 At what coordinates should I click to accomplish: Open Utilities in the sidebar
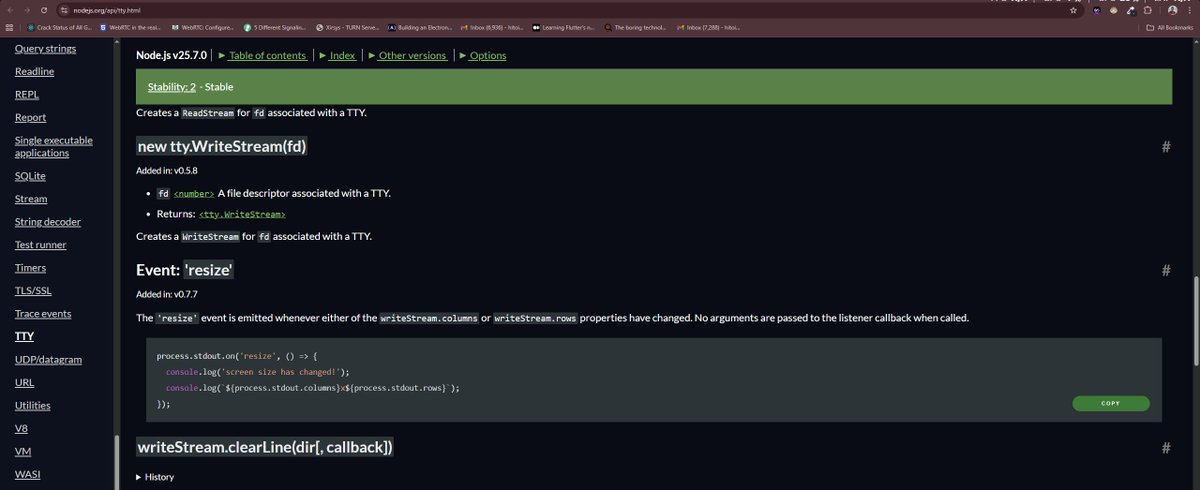click(x=32, y=406)
